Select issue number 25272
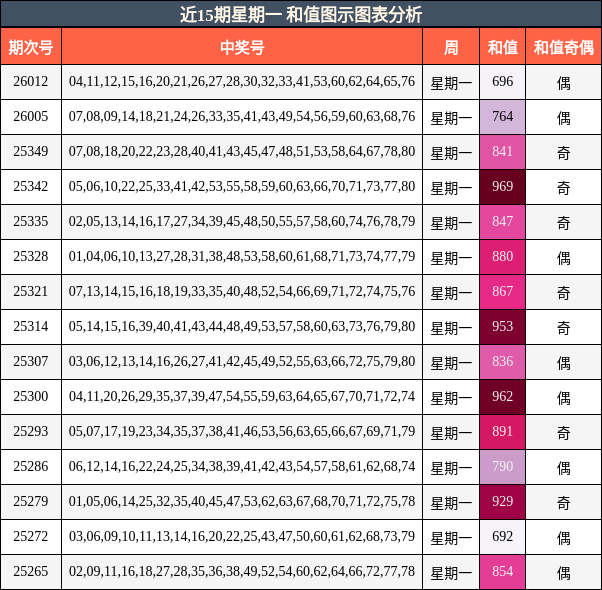This screenshot has width=602, height=590. click(31, 536)
